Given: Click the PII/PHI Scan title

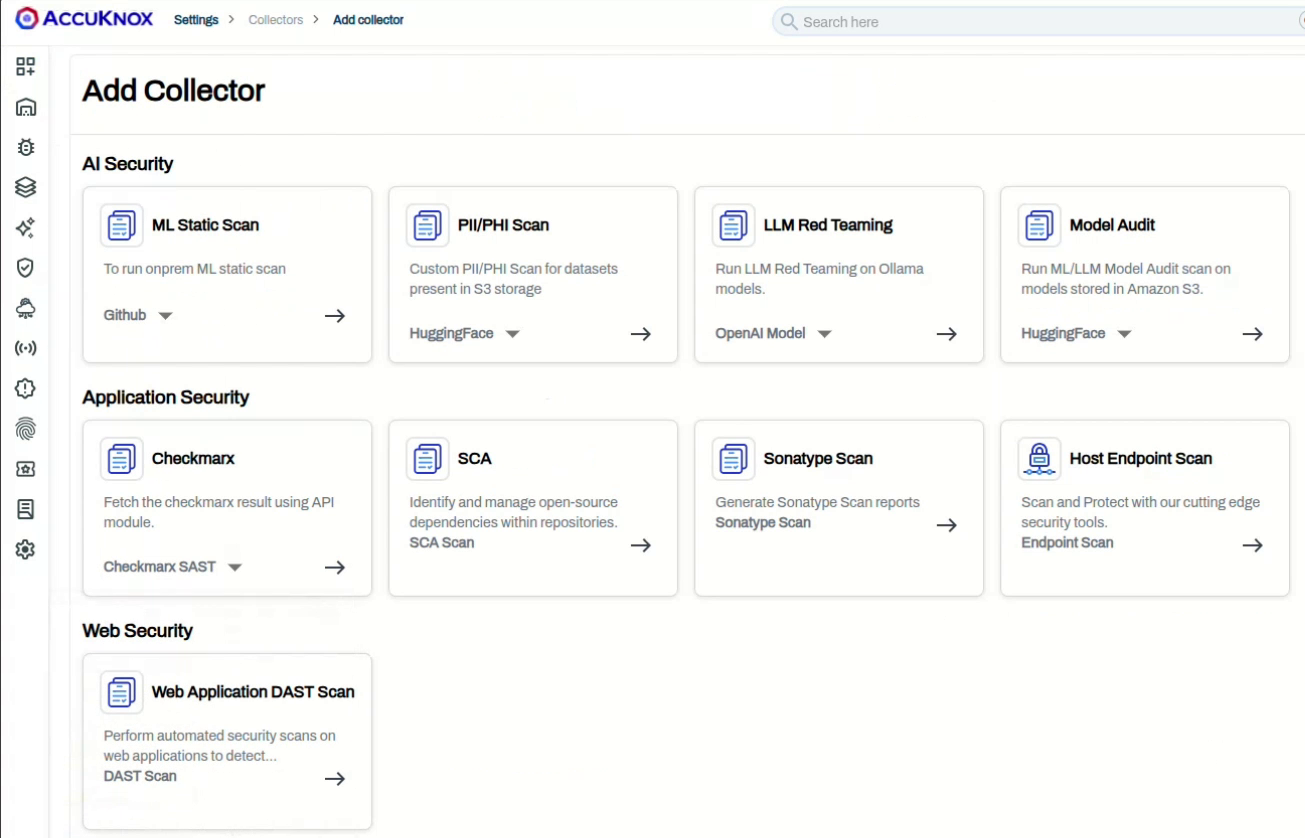Looking at the screenshot, I should (x=503, y=225).
